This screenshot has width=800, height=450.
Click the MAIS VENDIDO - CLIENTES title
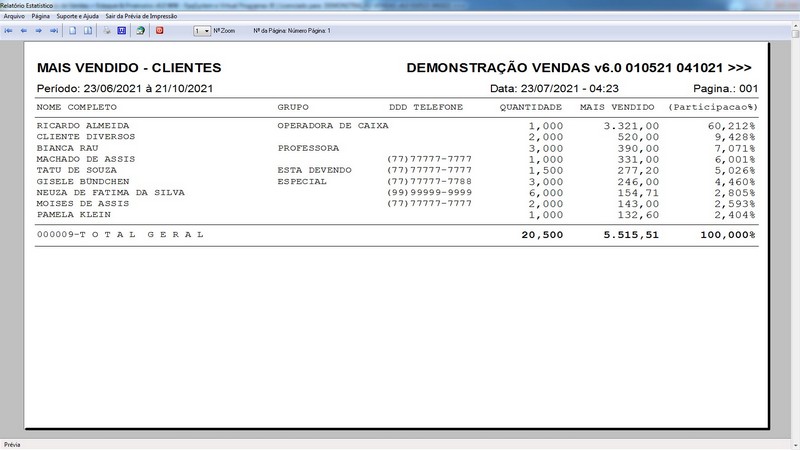click(129, 68)
